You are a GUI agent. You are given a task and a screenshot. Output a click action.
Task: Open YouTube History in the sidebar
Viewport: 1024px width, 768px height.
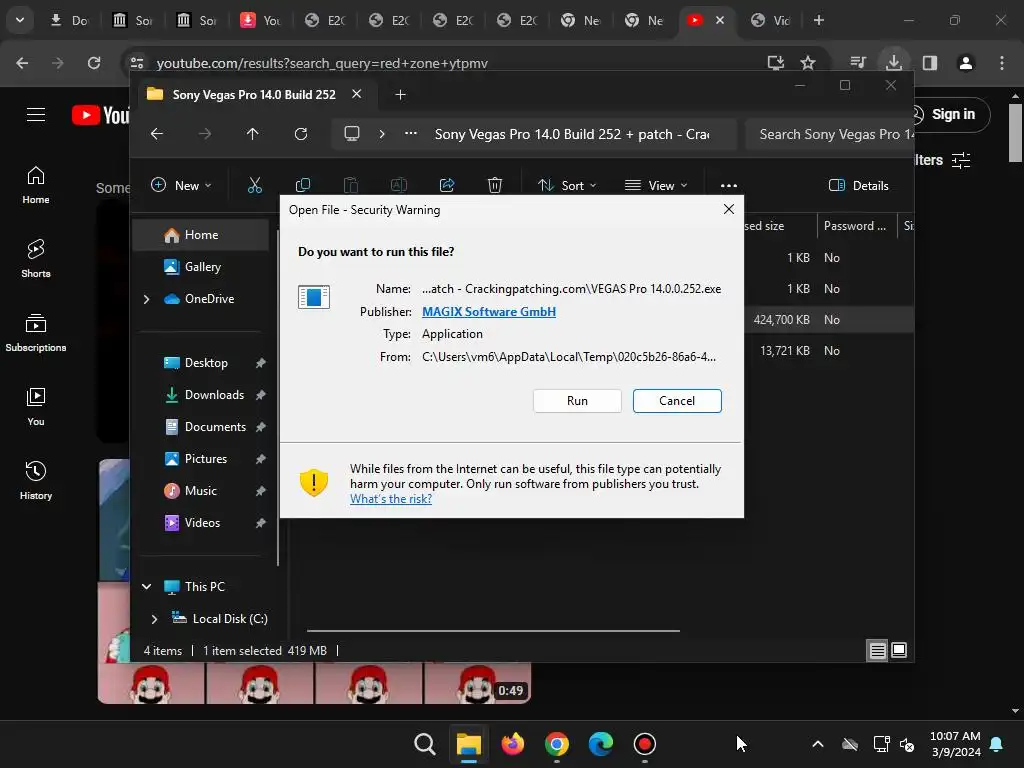click(x=36, y=480)
